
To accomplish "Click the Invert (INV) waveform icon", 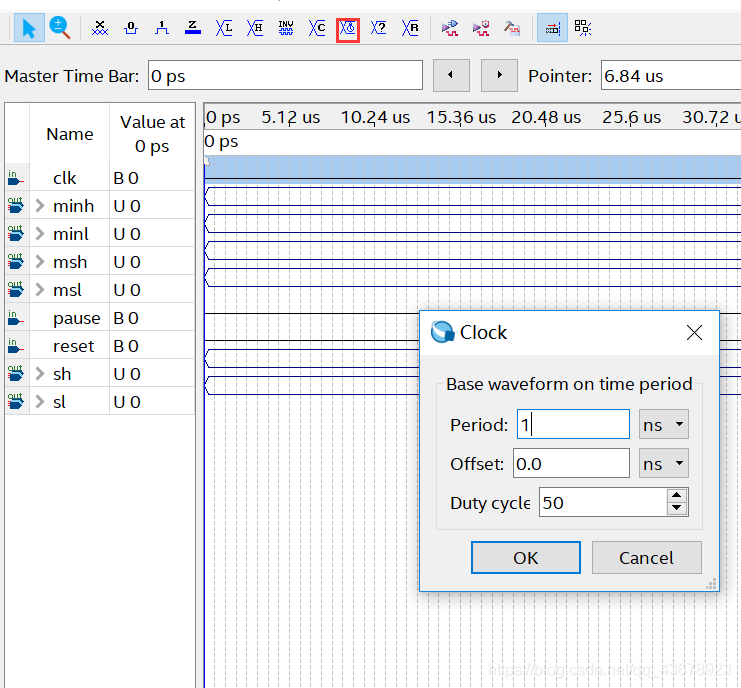I will (x=286, y=28).
